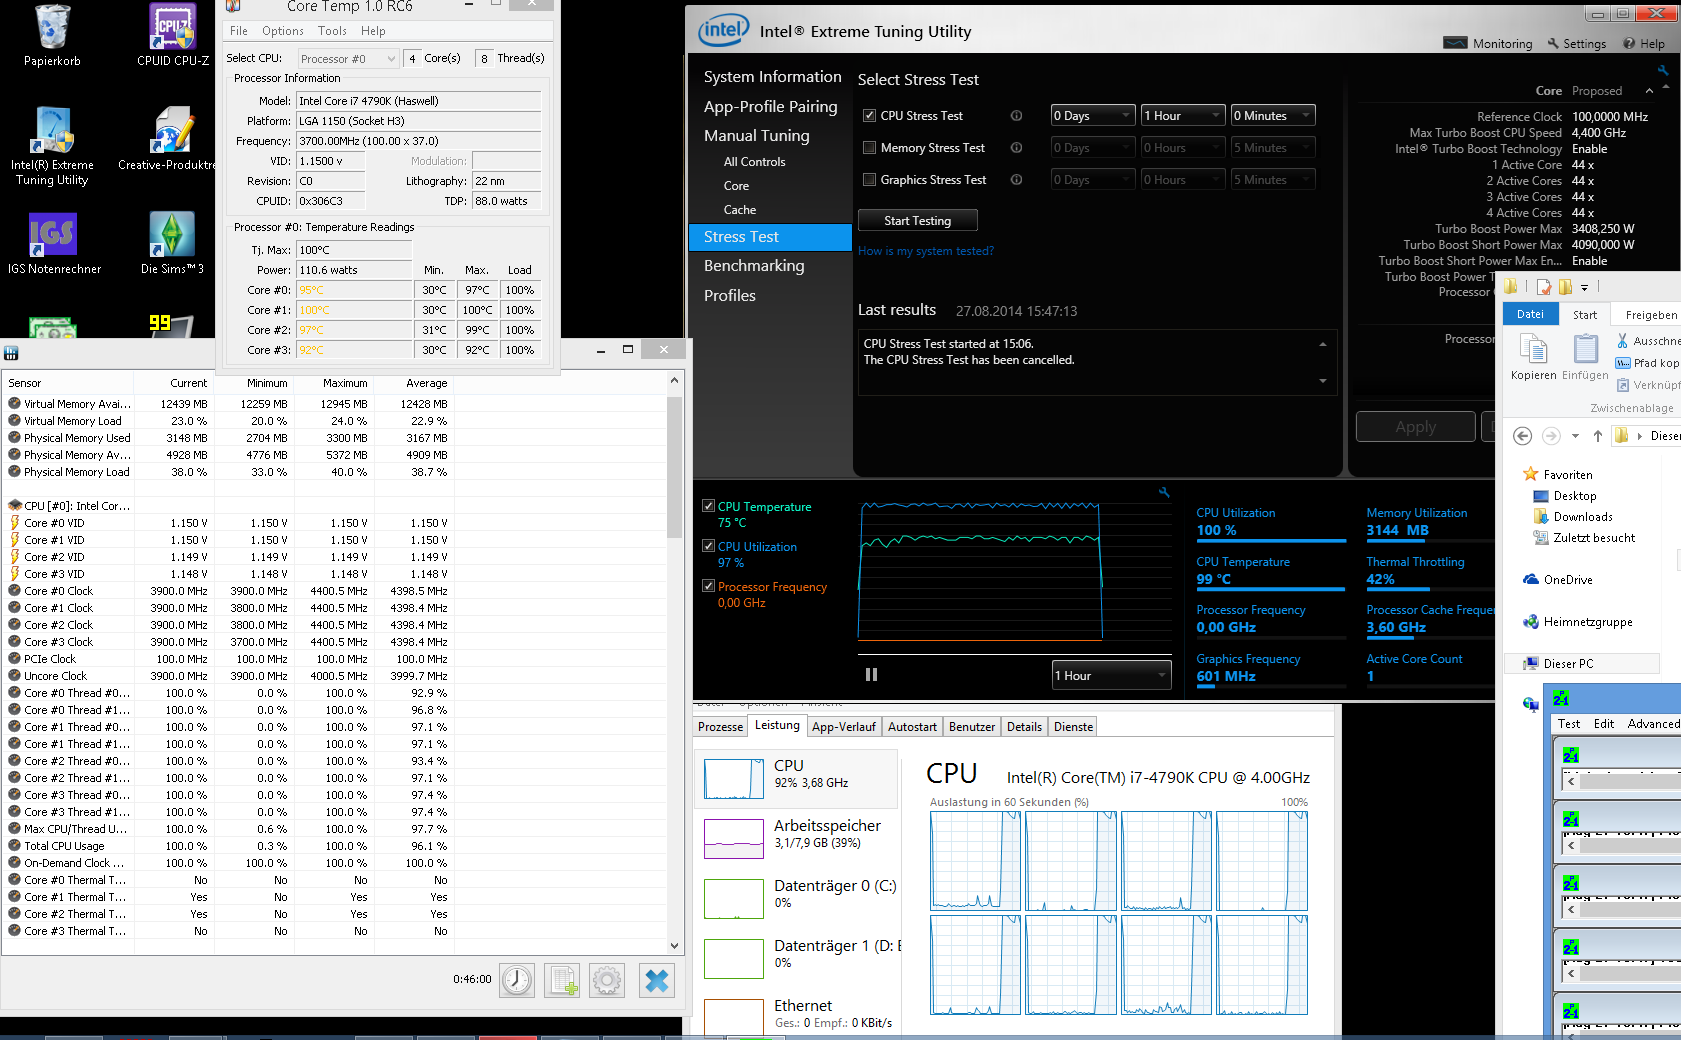Click the clock reset icon in sensor window
The image size is (1681, 1040).
coord(517,980)
